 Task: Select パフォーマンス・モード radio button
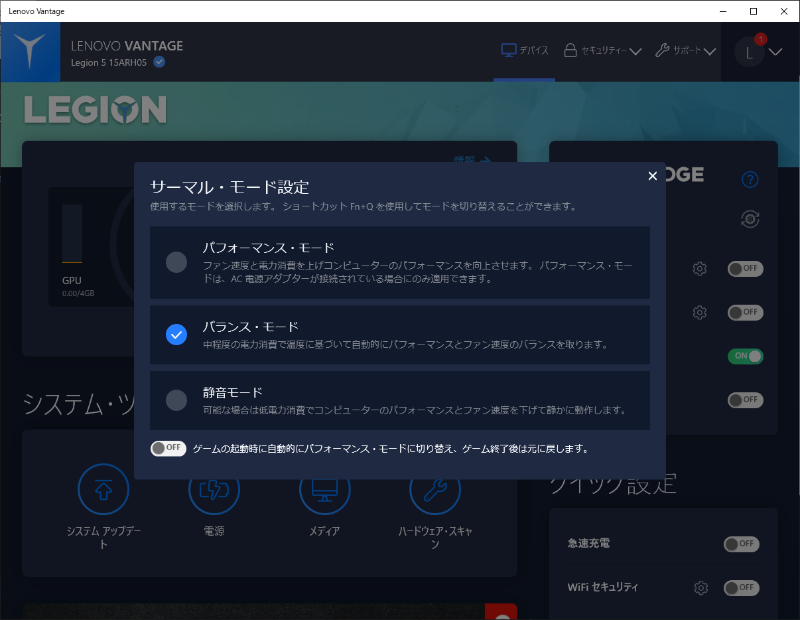176,263
